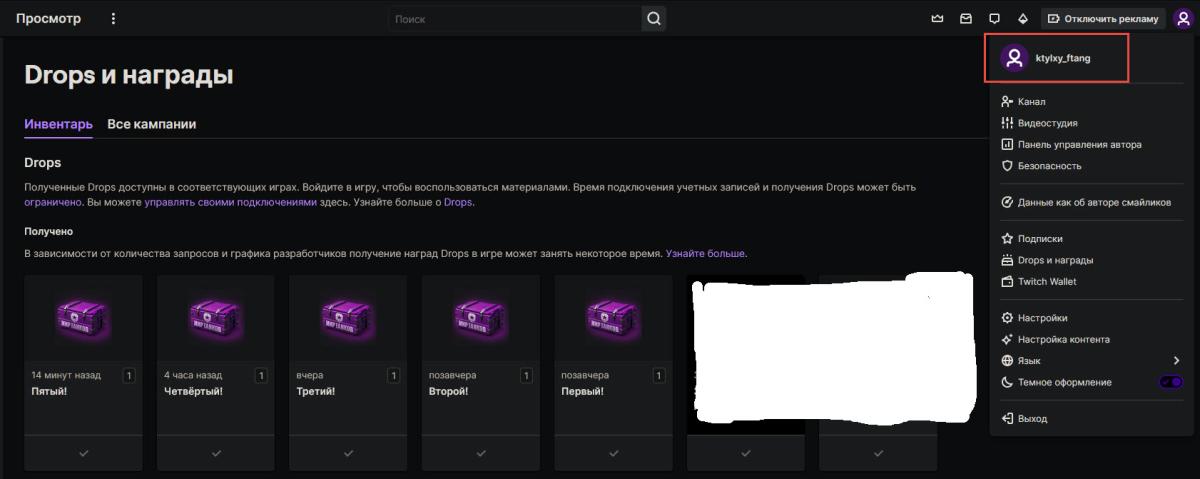Click the Поиск search field

(515, 18)
